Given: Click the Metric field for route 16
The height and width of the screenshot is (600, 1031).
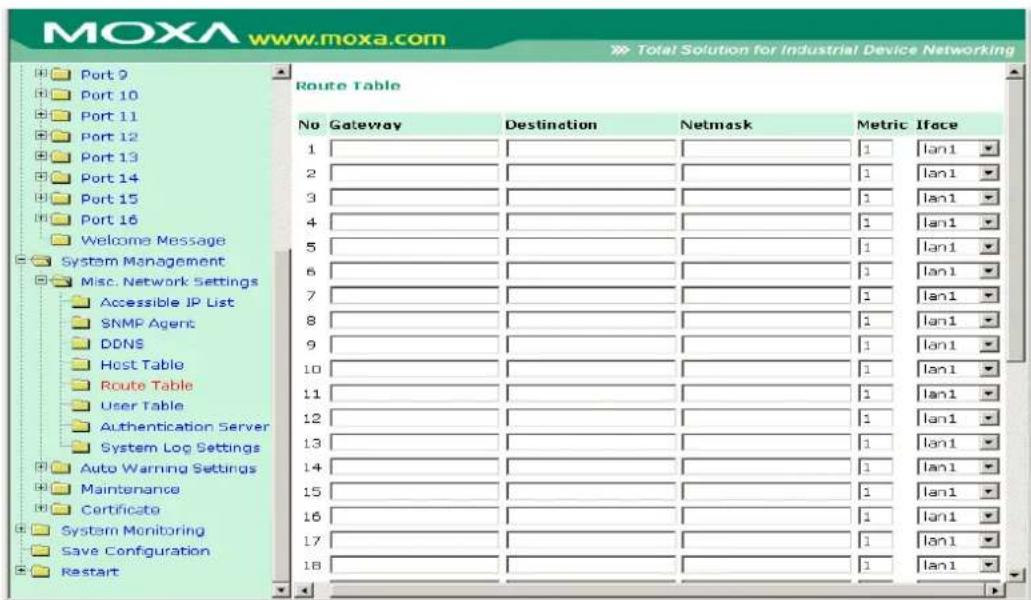Looking at the screenshot, I should (x=876, y=517).
